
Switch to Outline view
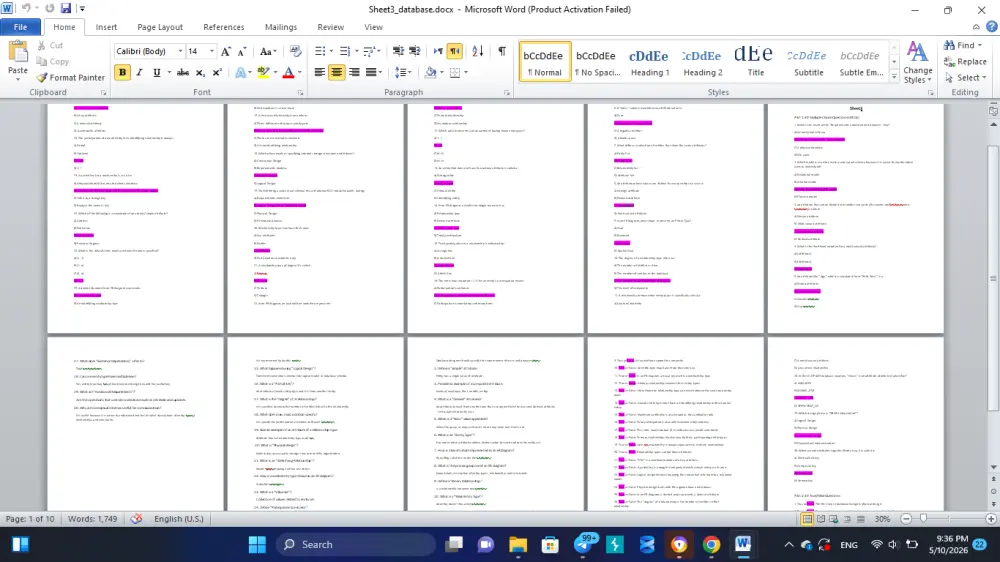847,519
